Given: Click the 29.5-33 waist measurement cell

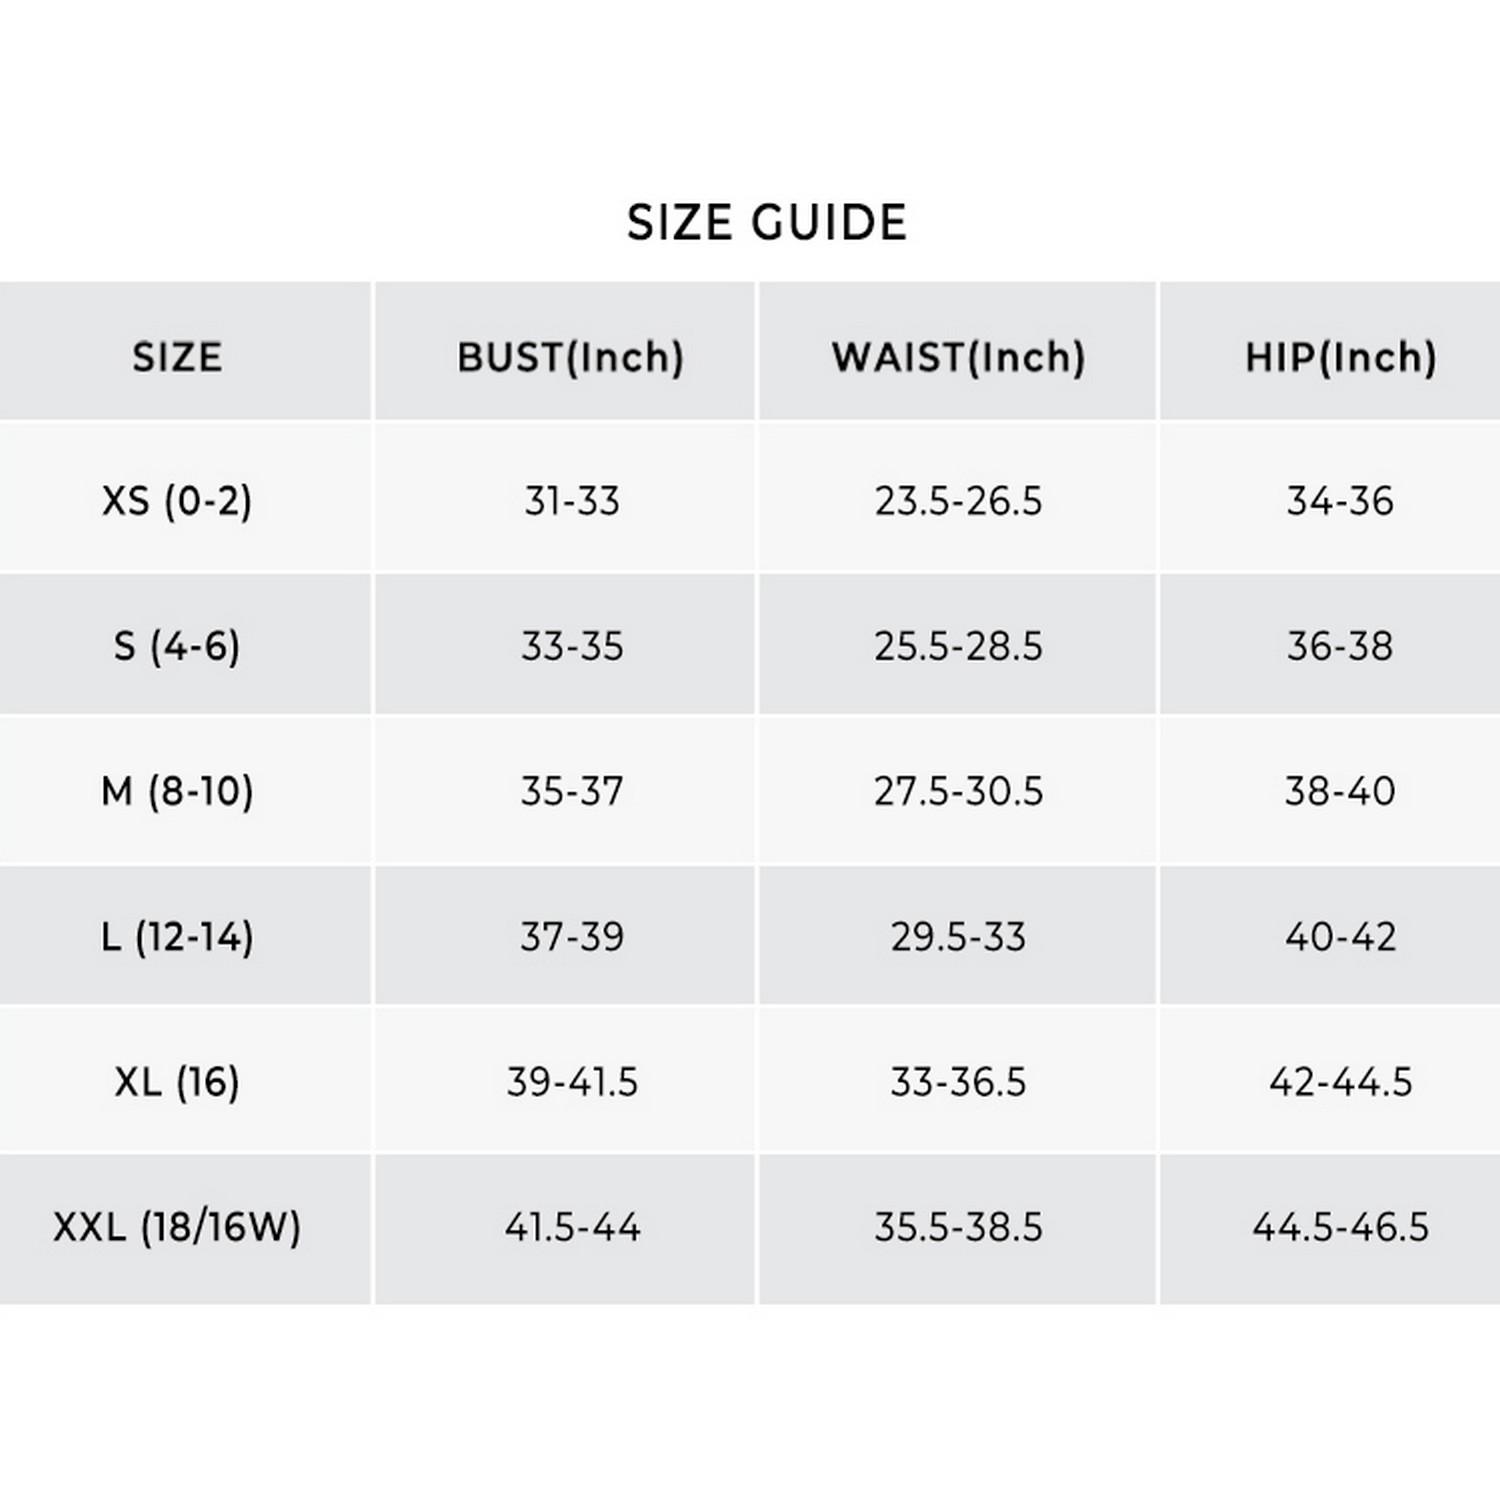Looking at the screenshot, I should click(958, 937).
